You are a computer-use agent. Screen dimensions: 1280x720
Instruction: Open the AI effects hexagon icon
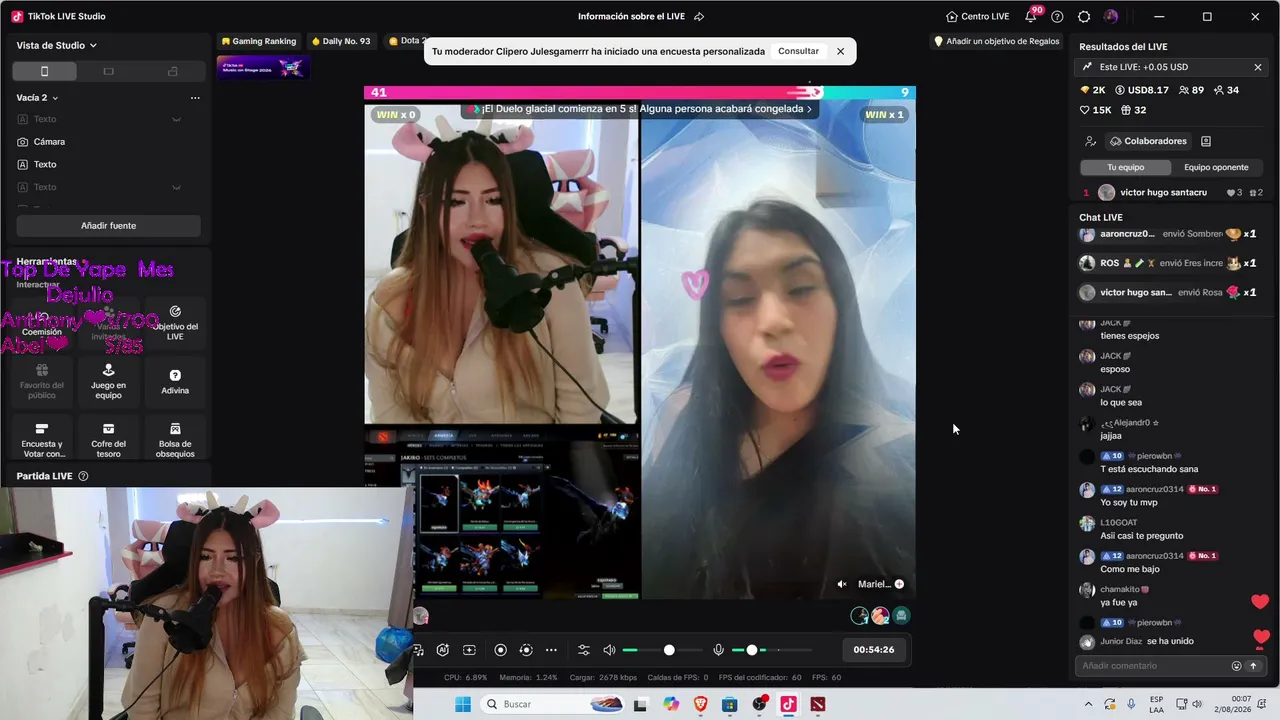443,650
